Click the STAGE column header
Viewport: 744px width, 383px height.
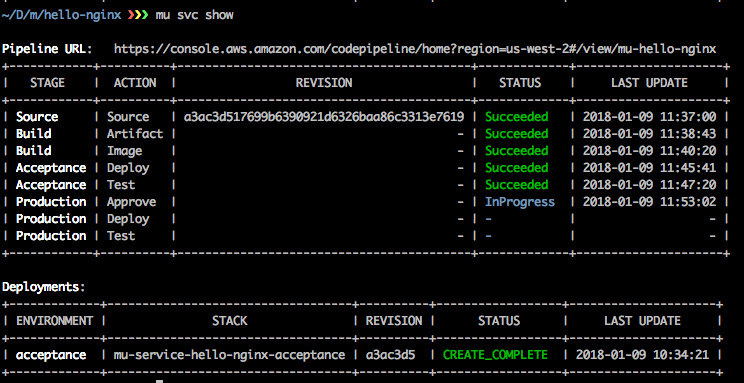tap(47, 83)
